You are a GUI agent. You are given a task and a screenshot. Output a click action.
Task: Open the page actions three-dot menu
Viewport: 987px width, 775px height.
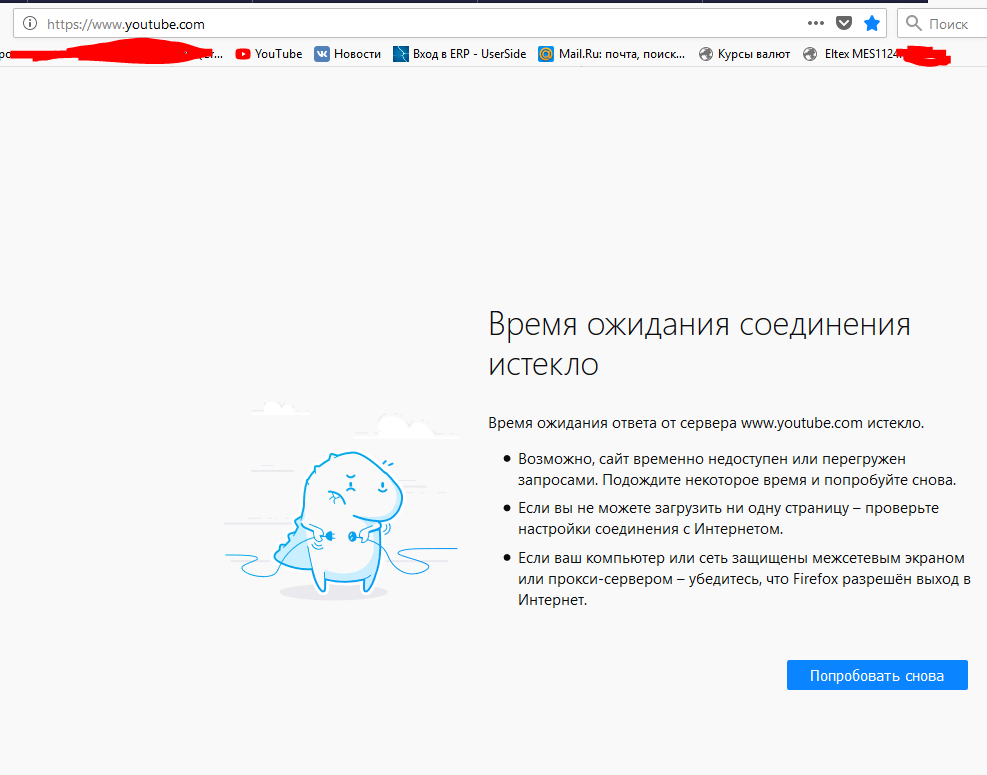(816, 23)
